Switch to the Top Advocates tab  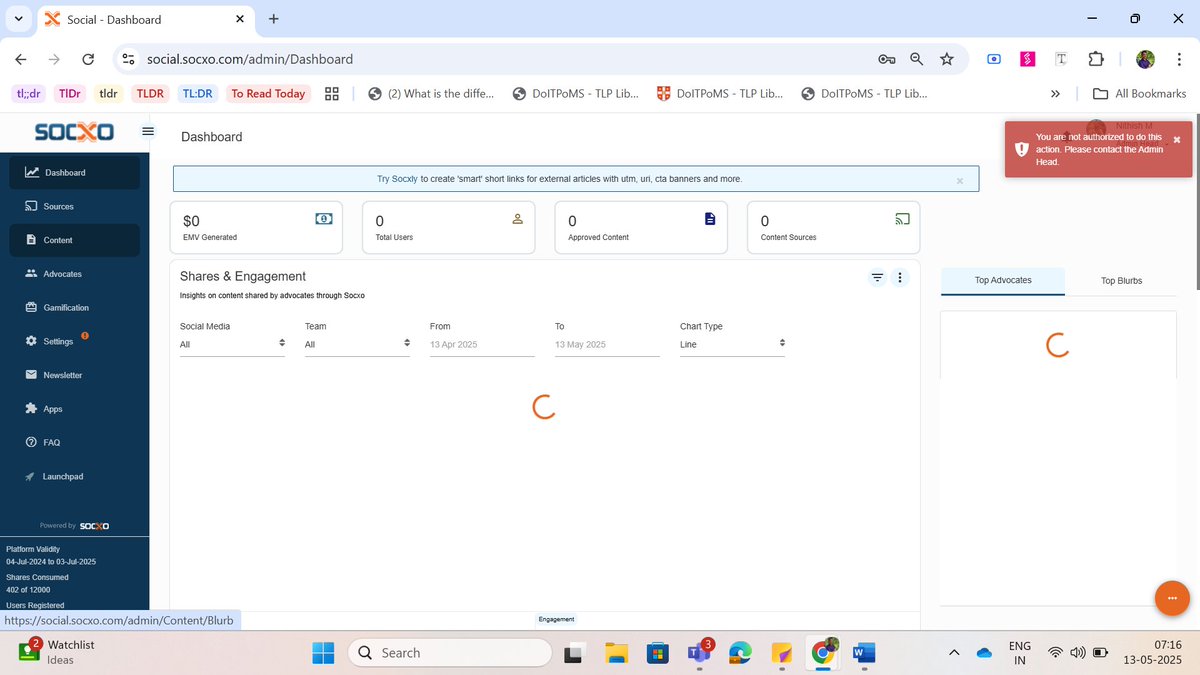coord(1003,281)
